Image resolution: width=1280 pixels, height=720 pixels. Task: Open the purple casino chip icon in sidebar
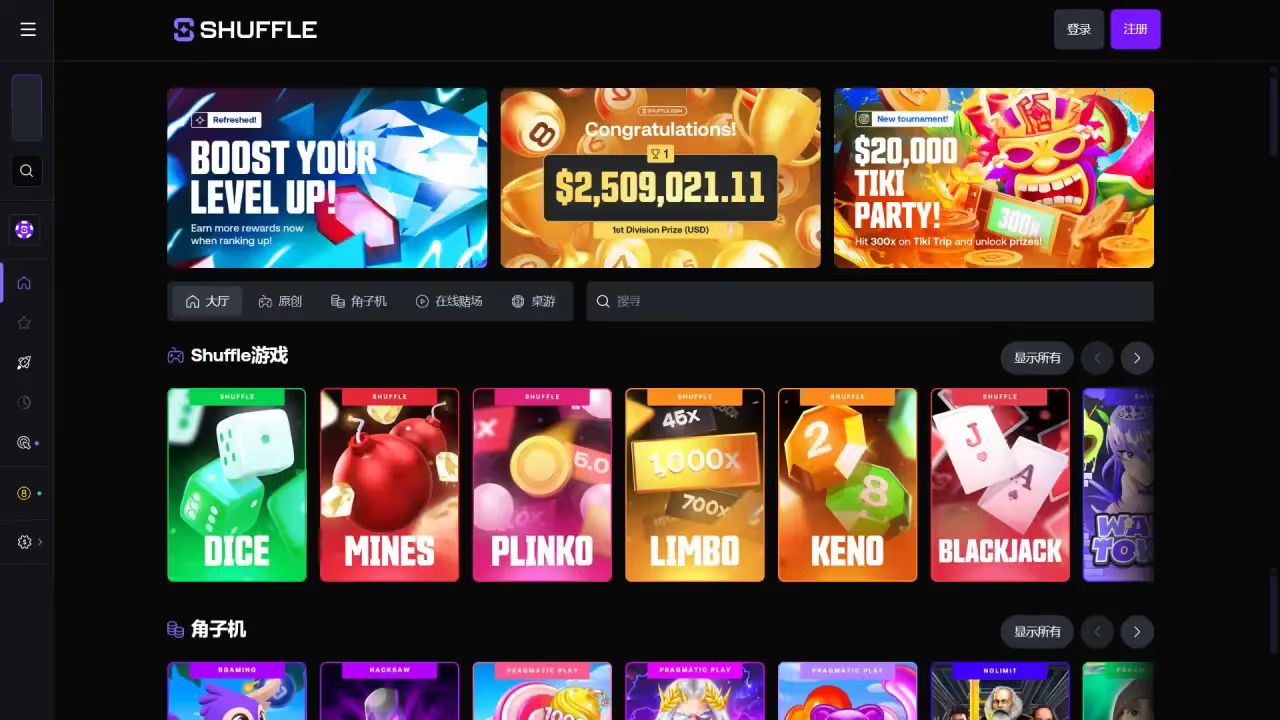25,229
